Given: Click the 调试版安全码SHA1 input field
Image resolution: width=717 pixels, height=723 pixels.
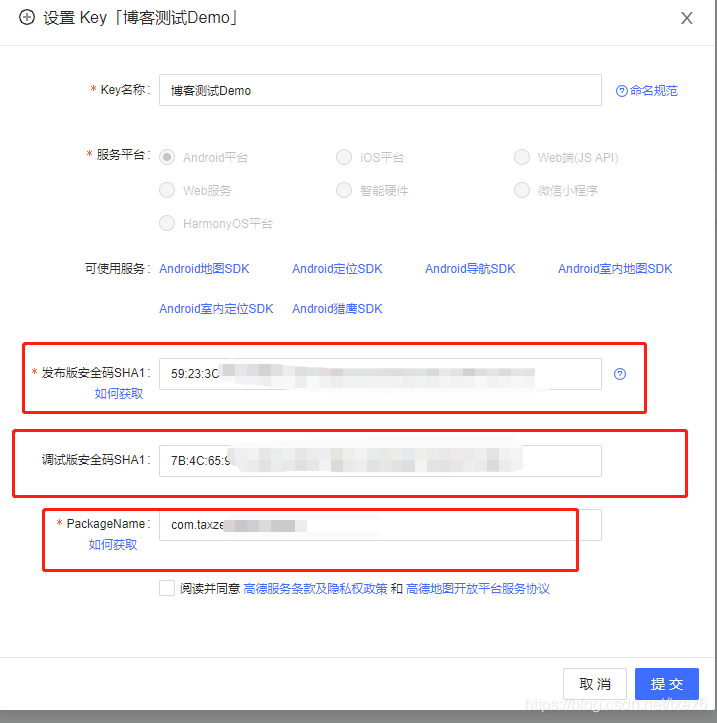Looking at the screenshot, I should pyautogui.click(x=380, y=461).
